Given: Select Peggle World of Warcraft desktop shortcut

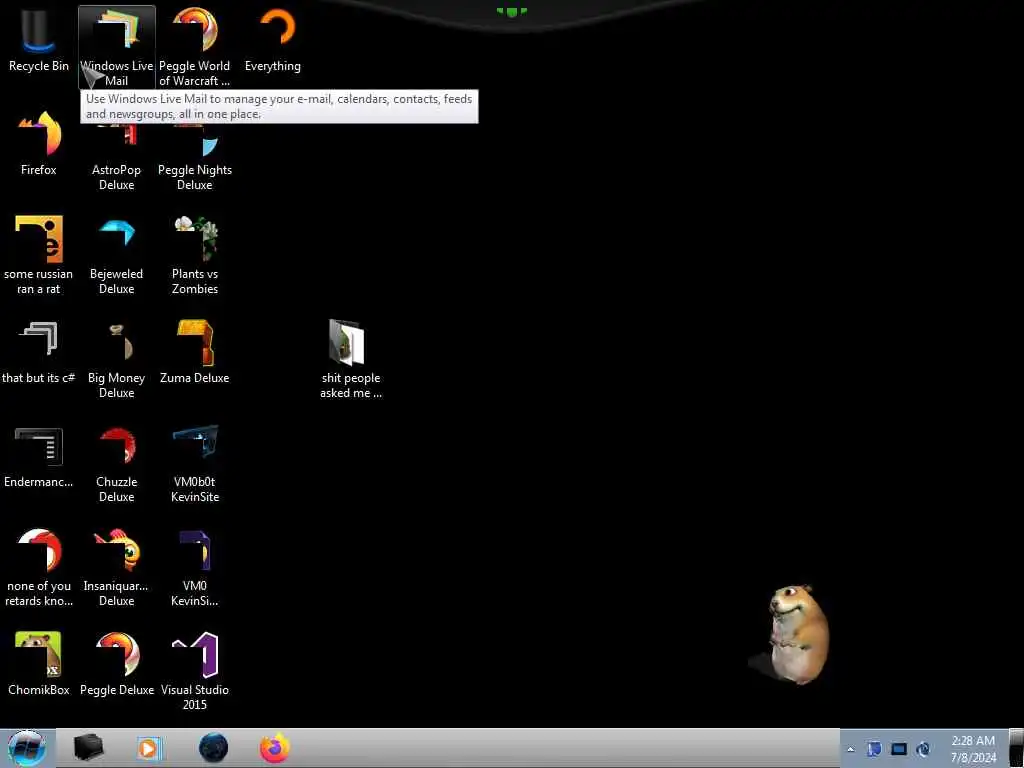Looking at the screenshot, I should point(195,46).
